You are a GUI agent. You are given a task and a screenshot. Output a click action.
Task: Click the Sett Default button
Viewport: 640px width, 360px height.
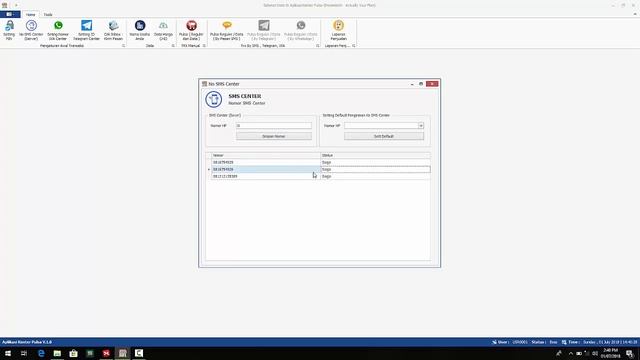point(384,136)
